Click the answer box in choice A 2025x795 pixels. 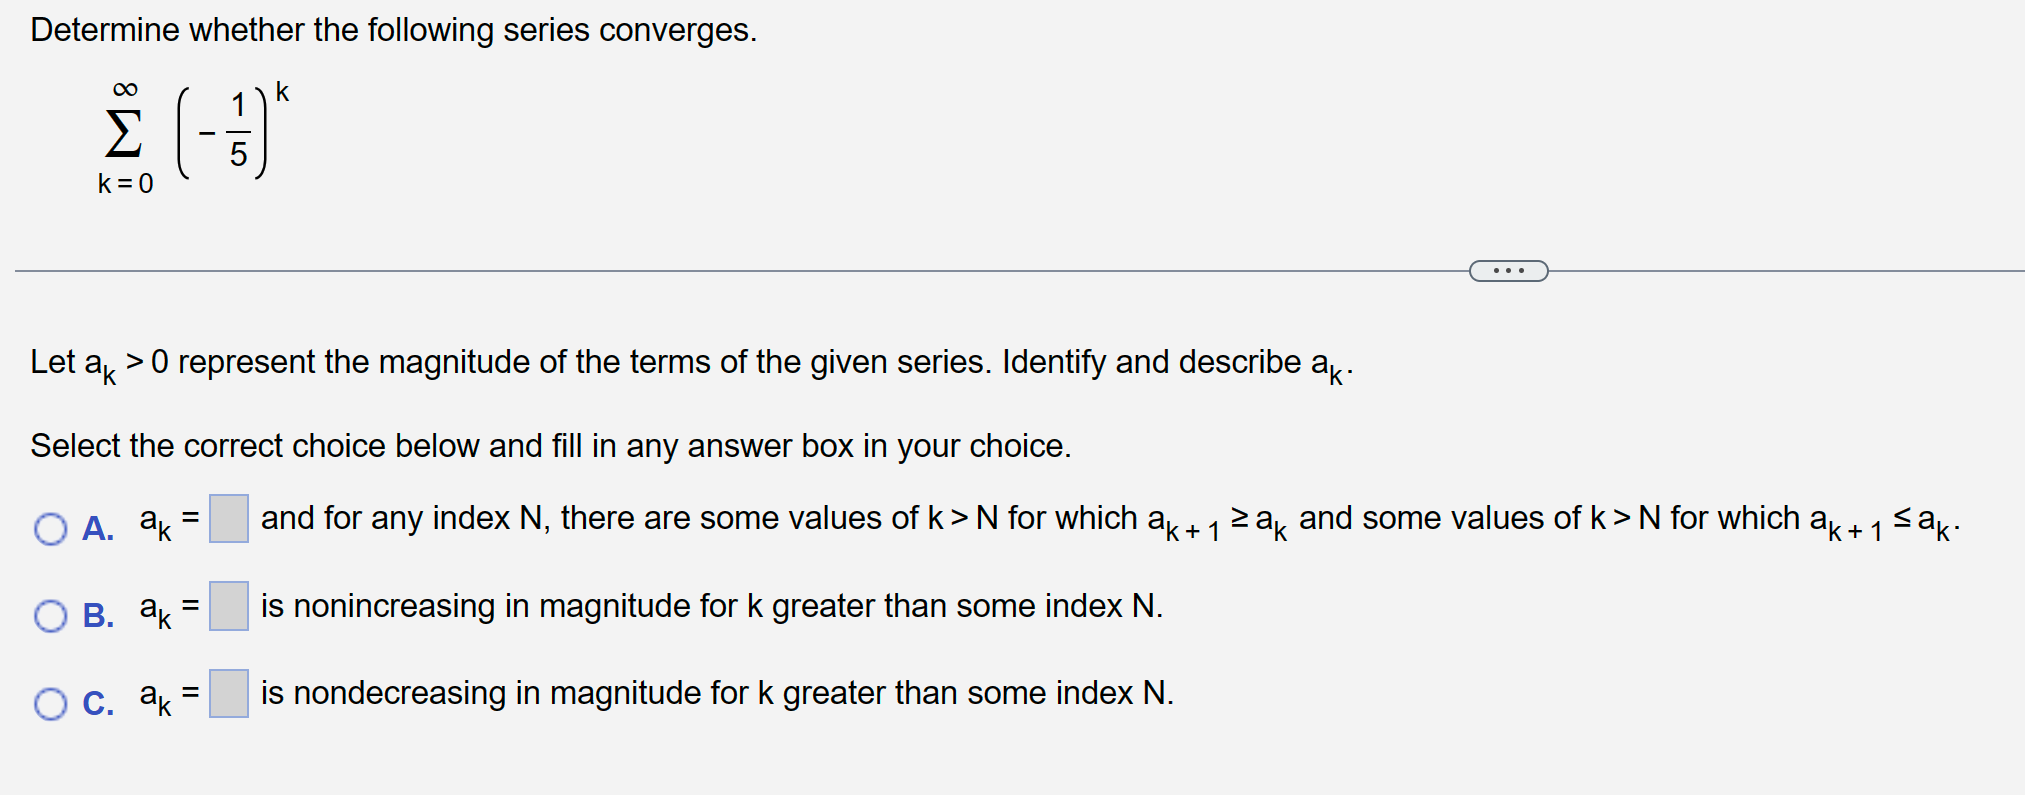(x=228, y=520)
